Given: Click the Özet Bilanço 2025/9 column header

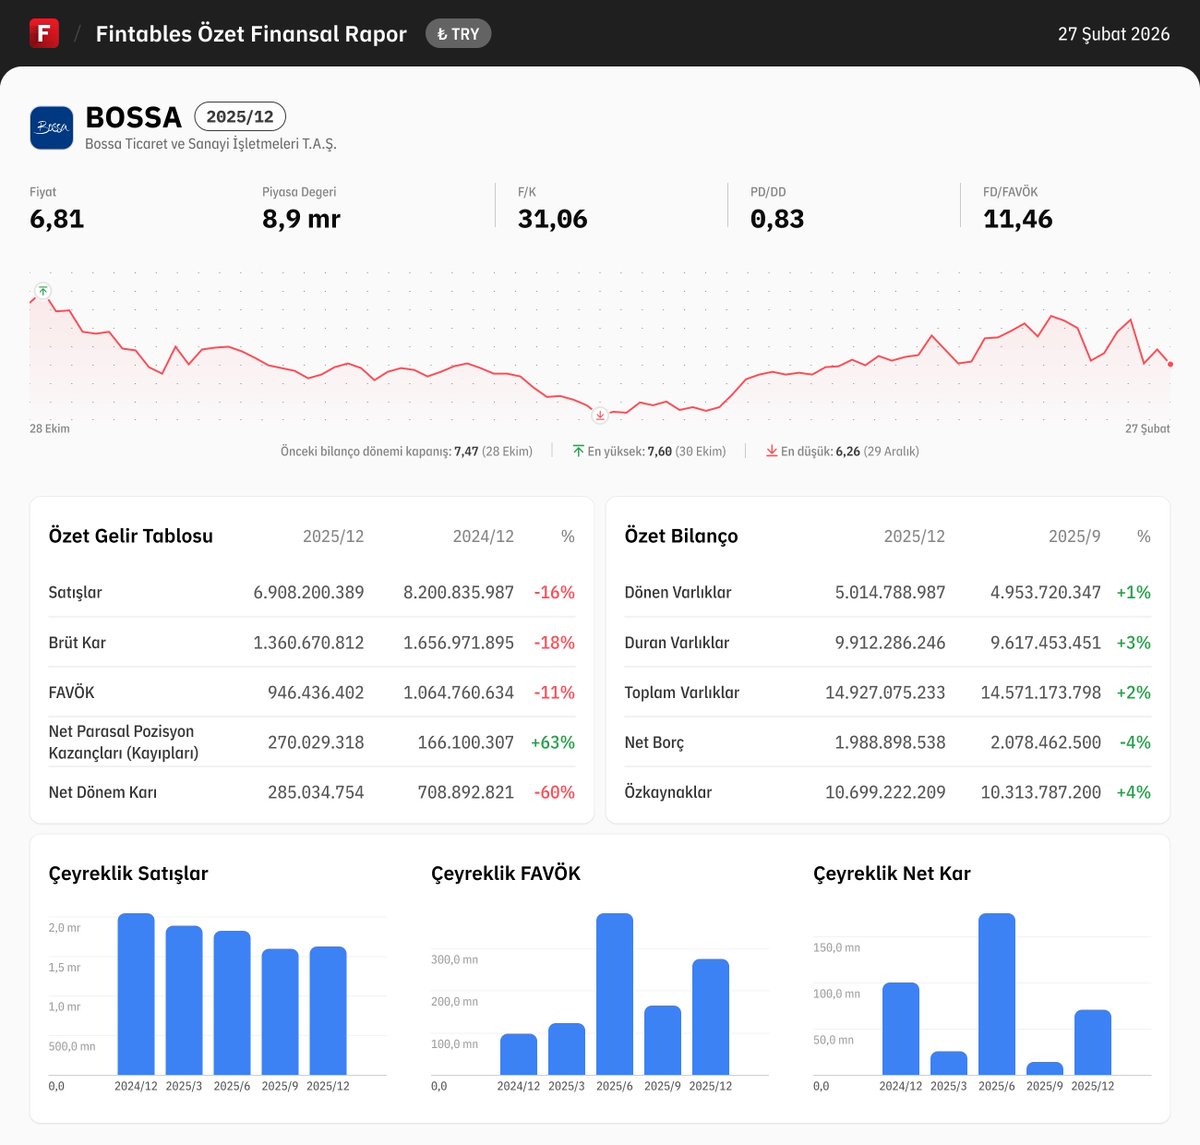Looking at the screenshot, I should click(x=1074, y=537).
